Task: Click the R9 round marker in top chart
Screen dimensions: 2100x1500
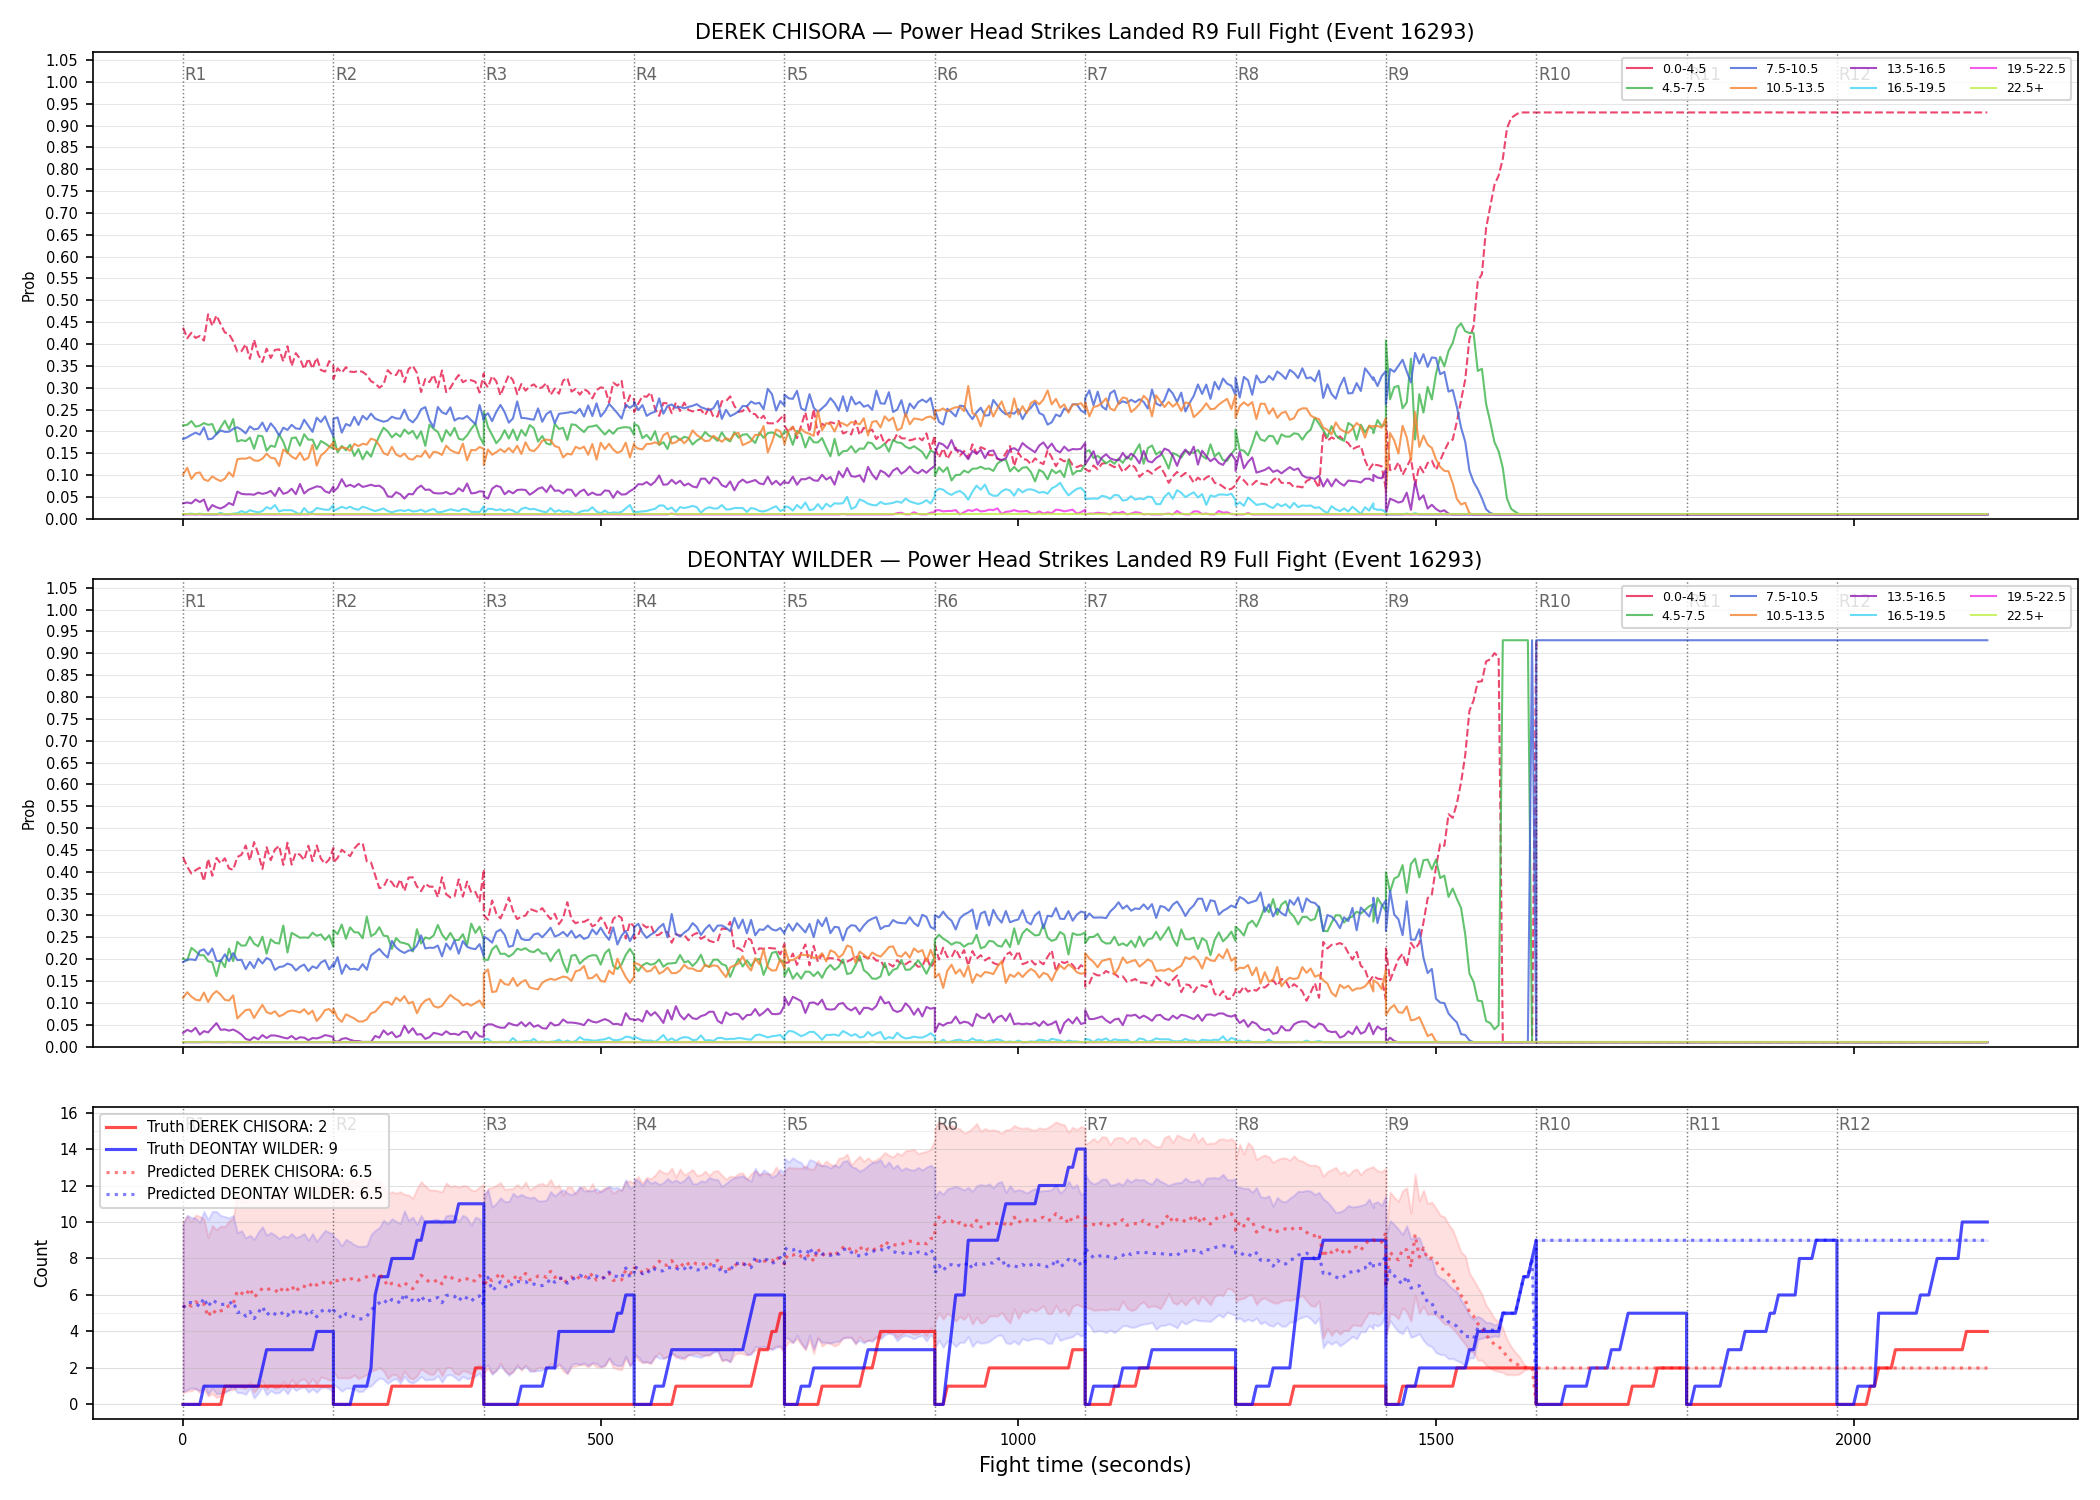Action: [x=1398, y=74]
